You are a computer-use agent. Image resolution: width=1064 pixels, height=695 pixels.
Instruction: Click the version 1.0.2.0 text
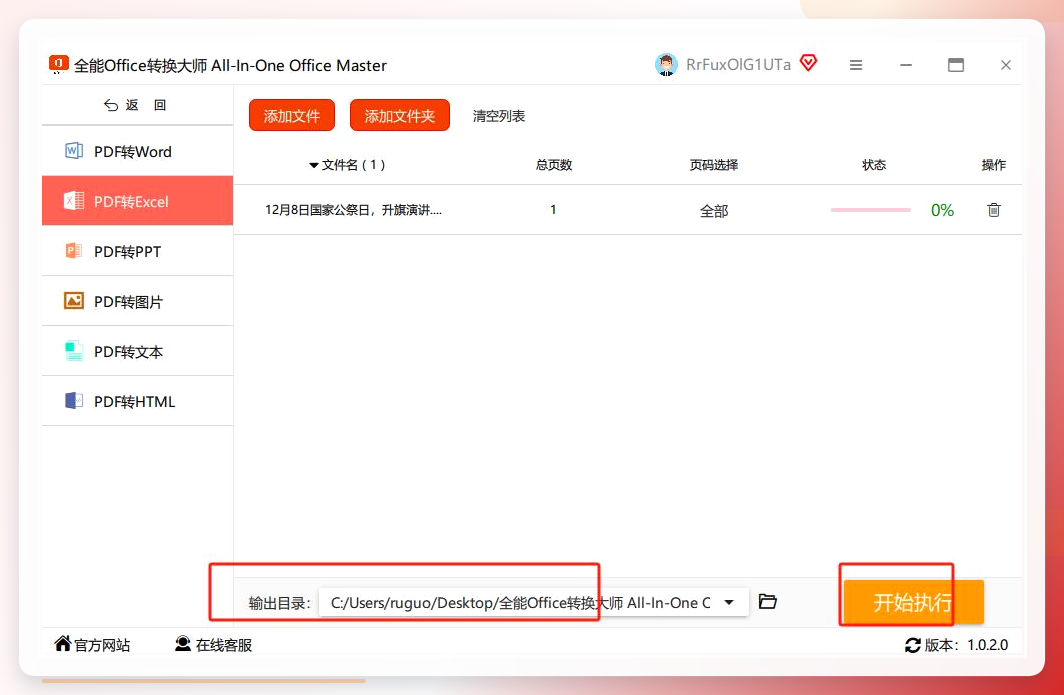coord(987,645)
